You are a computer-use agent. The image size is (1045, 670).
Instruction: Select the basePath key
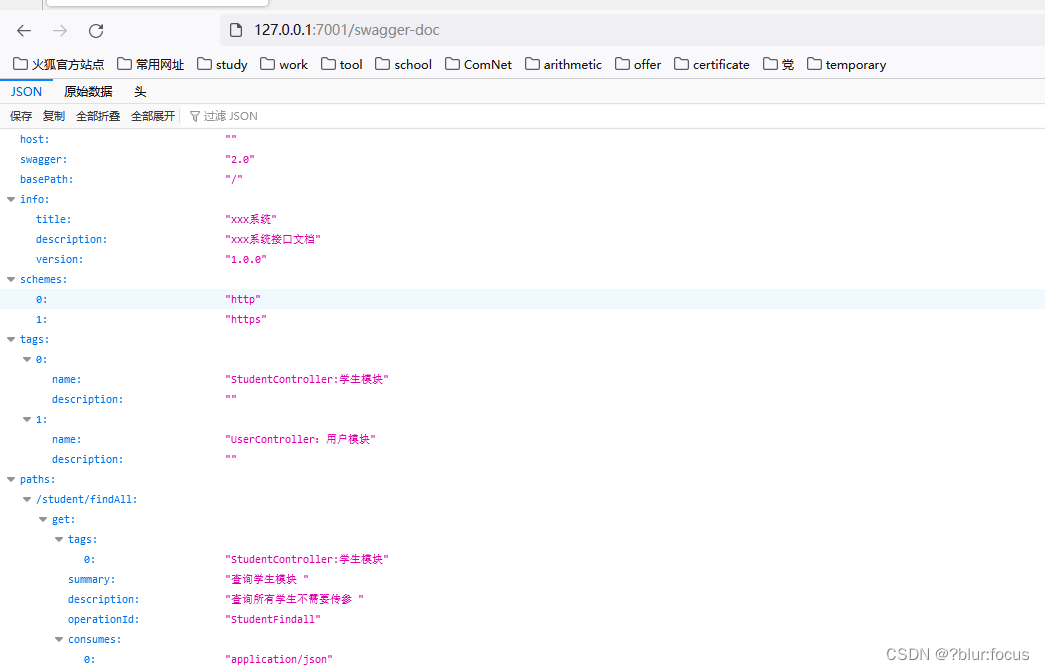(47, 179)
